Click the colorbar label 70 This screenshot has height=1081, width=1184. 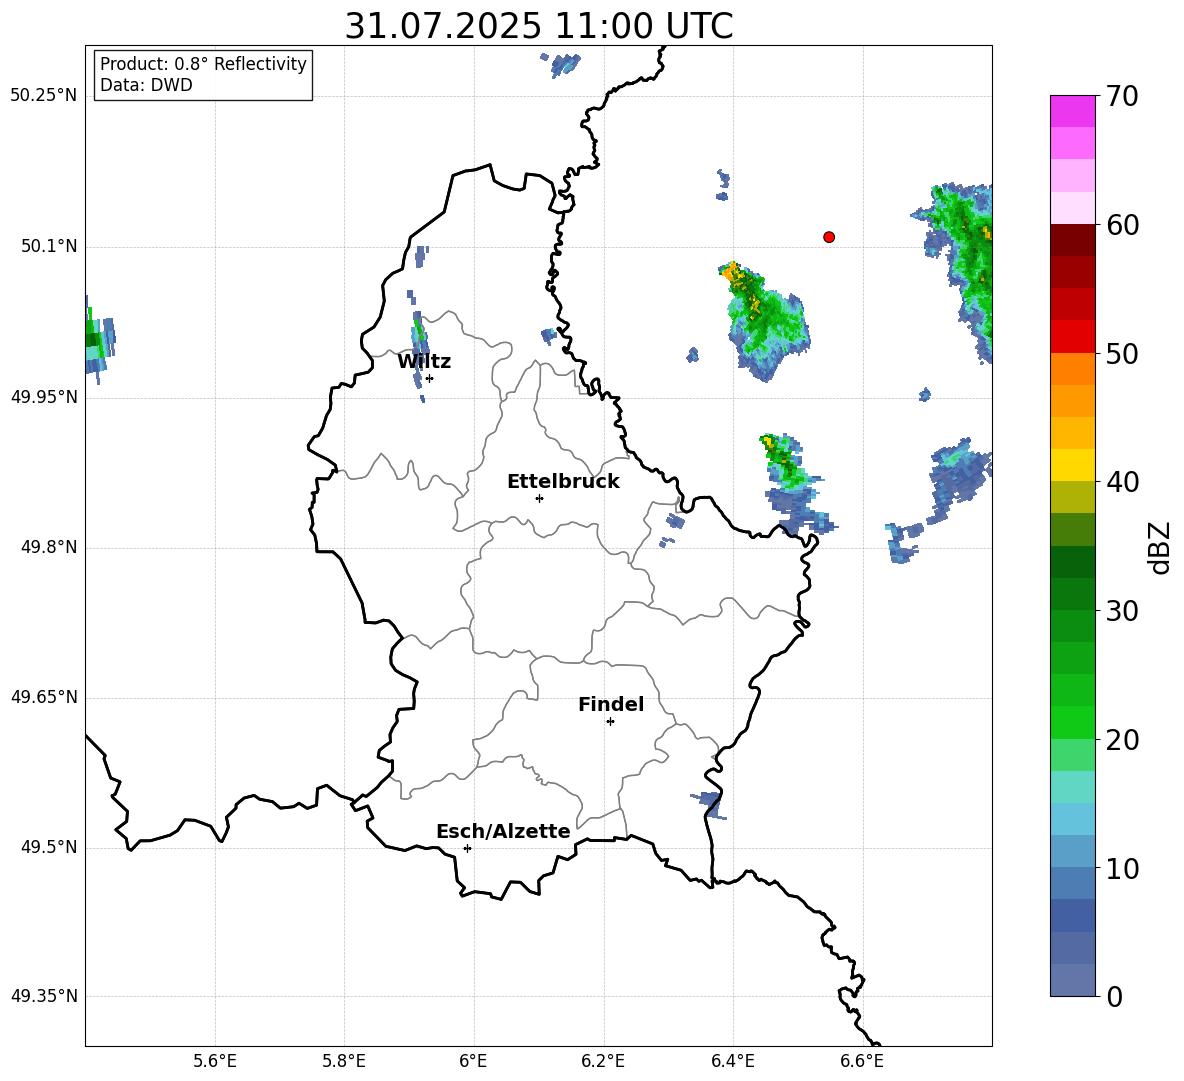click(x=1122, y=96)
